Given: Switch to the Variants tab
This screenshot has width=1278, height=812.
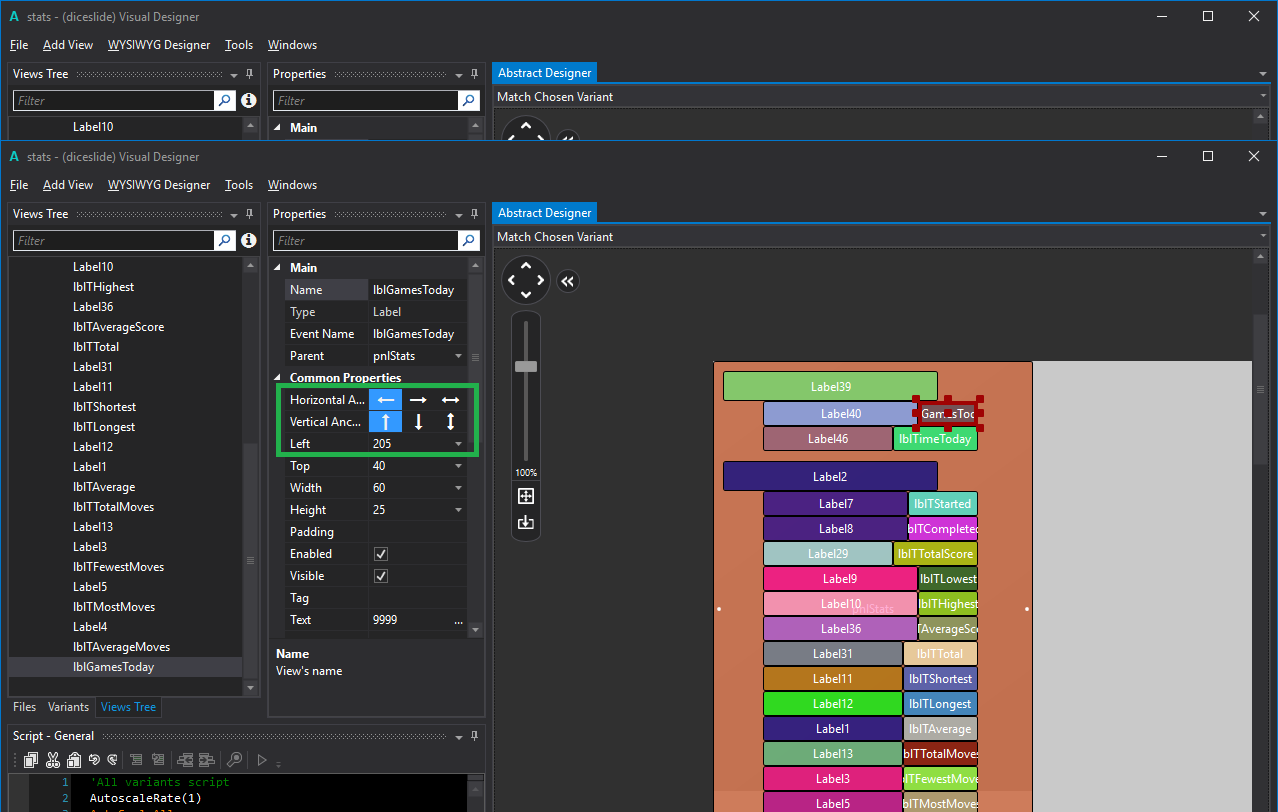Looking at the screenshot, I should point(68,707).
